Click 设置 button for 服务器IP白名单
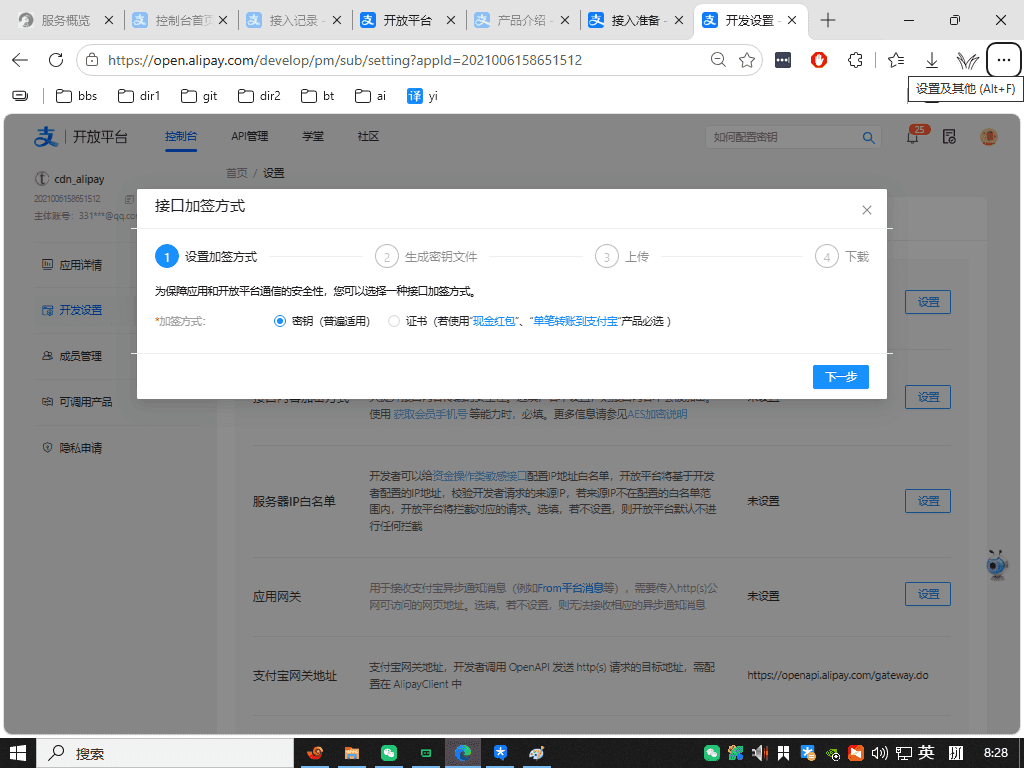The image size is (1024, 768). (x=928, y=501)
